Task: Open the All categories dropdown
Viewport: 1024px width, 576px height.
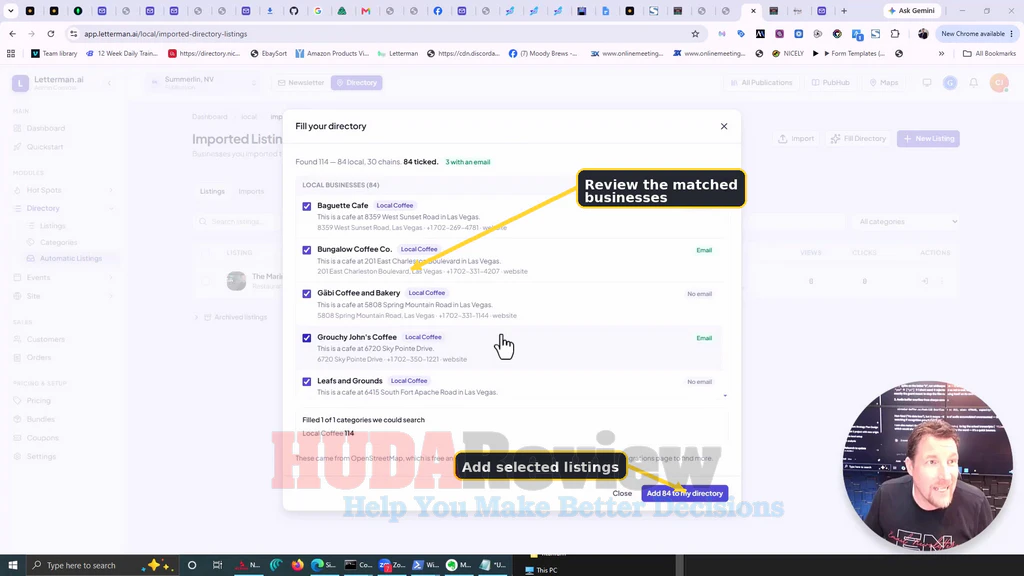Action: 908,221
